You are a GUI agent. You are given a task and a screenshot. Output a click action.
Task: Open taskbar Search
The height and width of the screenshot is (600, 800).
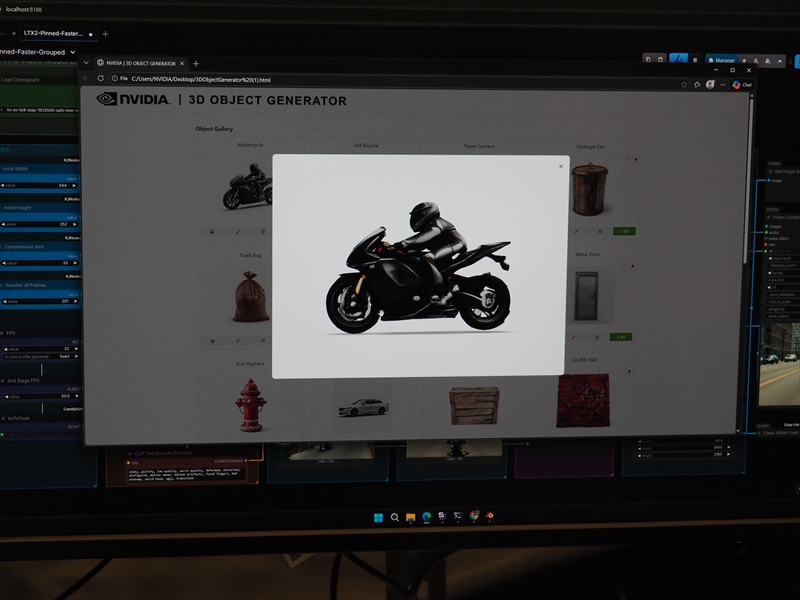(x=395, y=517)
